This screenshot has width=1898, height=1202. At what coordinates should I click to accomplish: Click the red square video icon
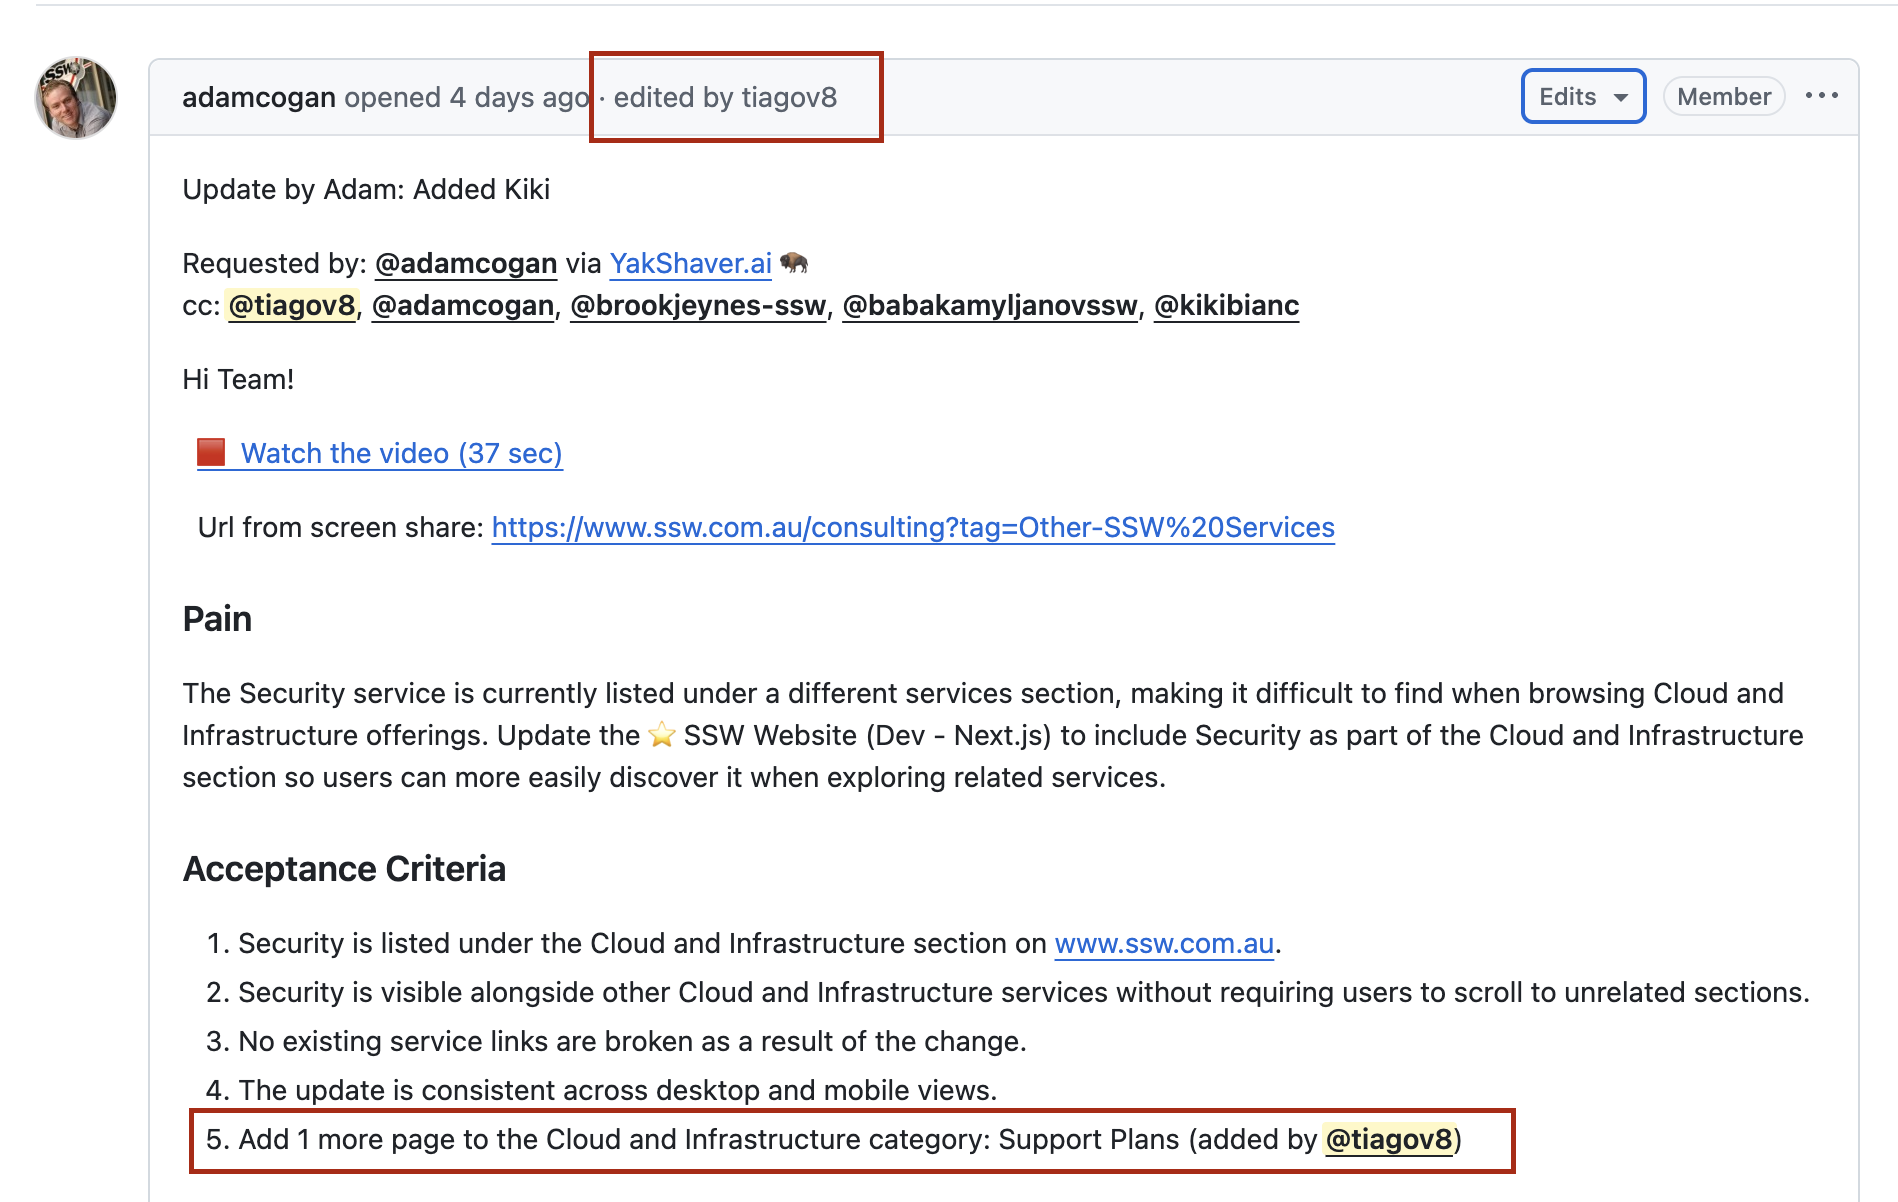(211, 453)
